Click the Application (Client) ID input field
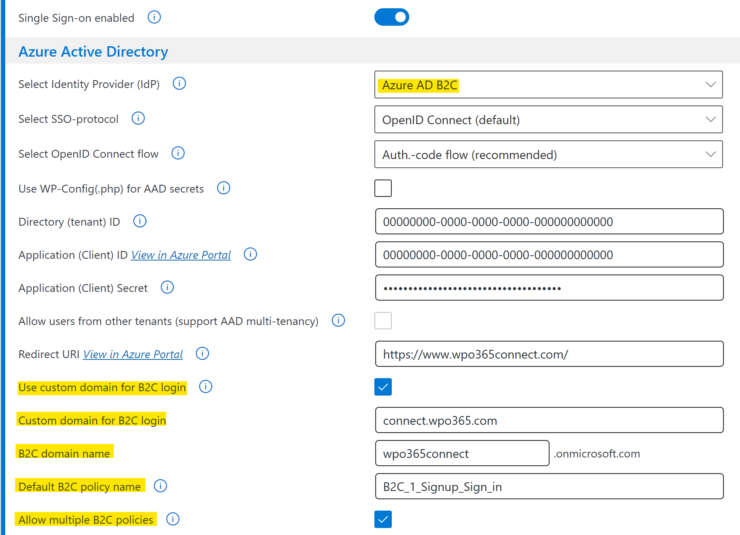Screen dimensions: 740x535 [549, 255]
